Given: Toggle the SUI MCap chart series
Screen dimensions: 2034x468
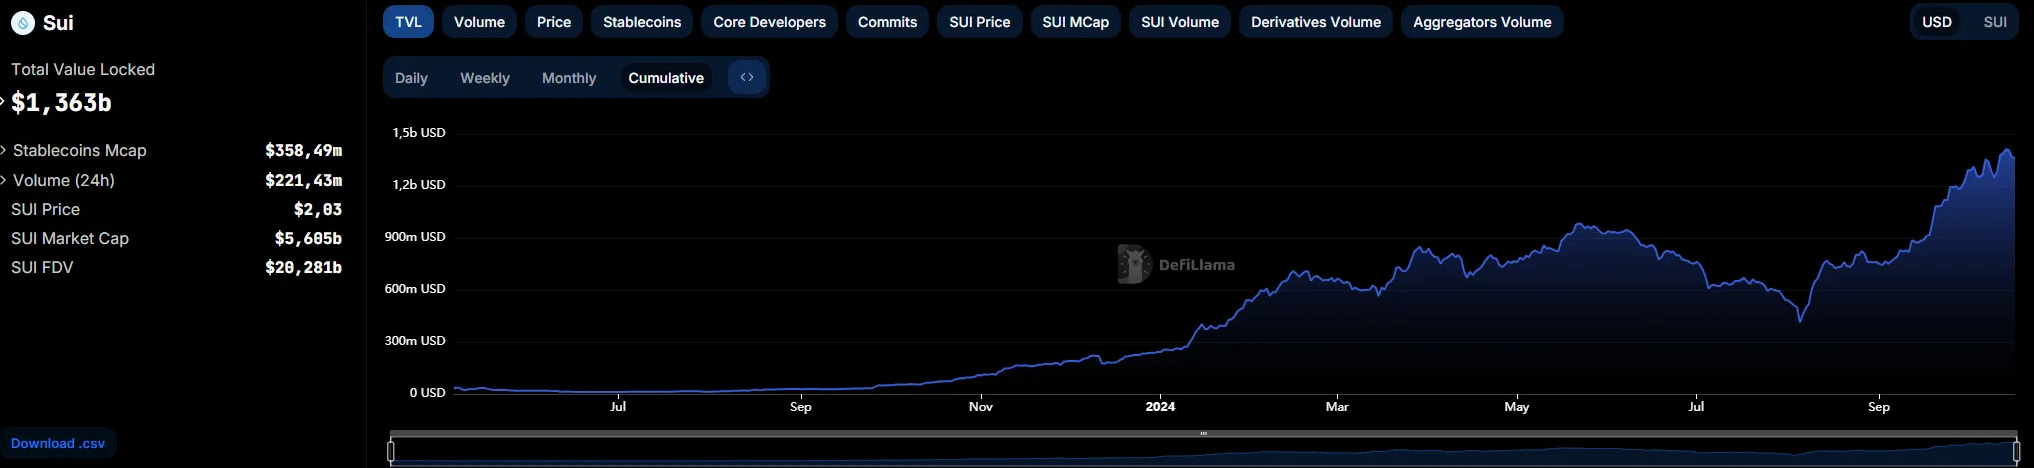Looking at the screenshot, I should 1075,22.
